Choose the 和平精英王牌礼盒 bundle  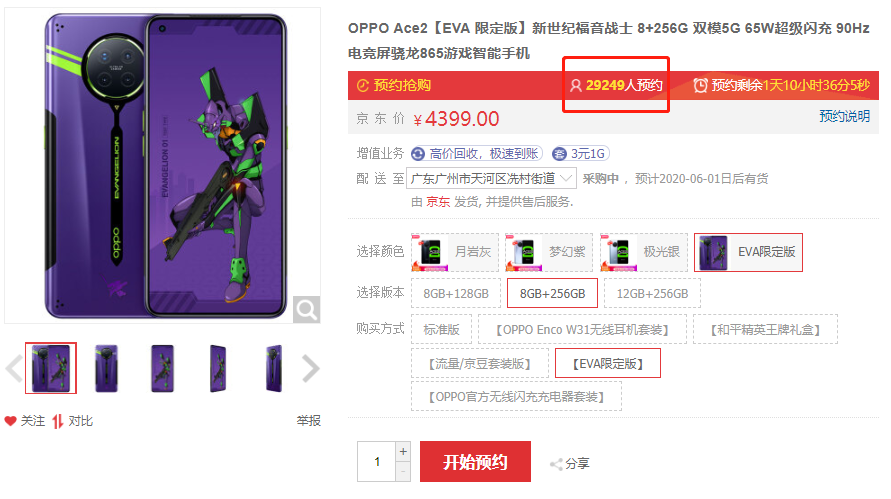click(x=765, y=329)
